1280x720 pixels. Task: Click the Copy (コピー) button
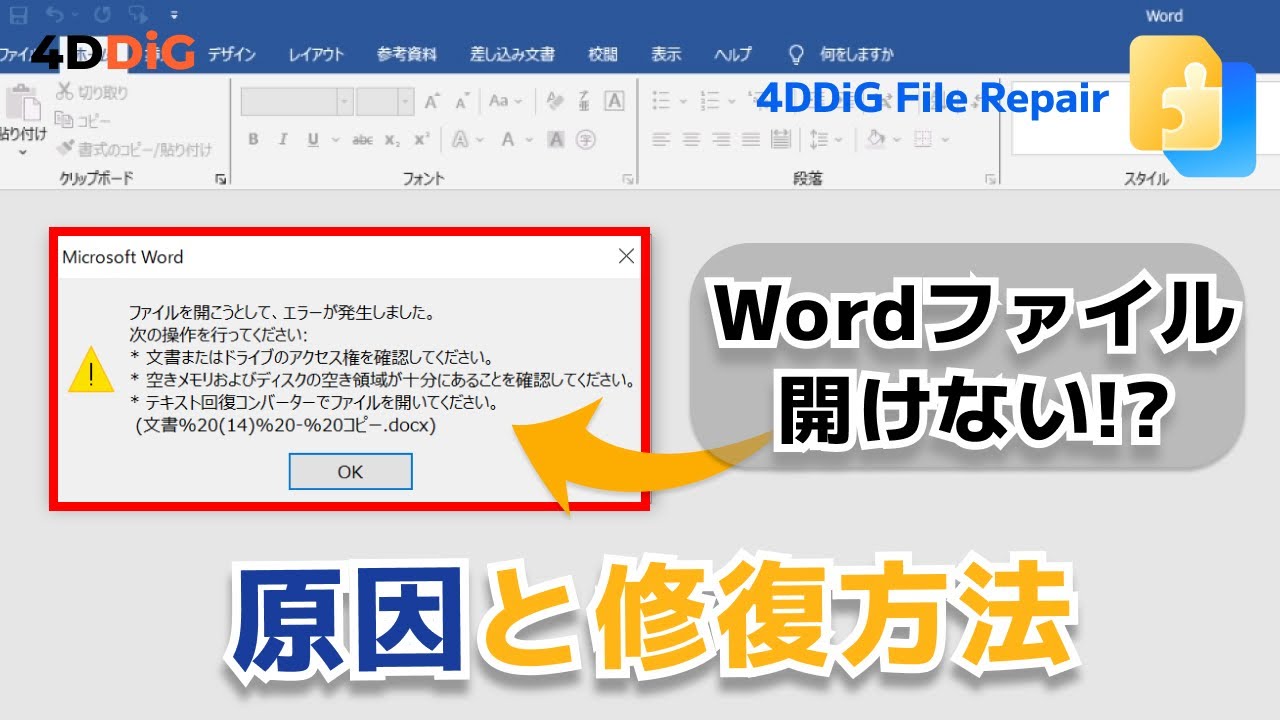[82, 121]
